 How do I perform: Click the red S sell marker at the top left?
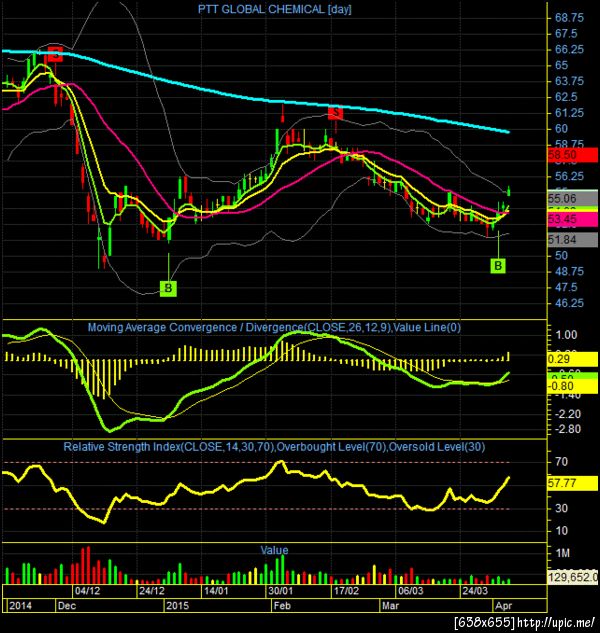56,53
